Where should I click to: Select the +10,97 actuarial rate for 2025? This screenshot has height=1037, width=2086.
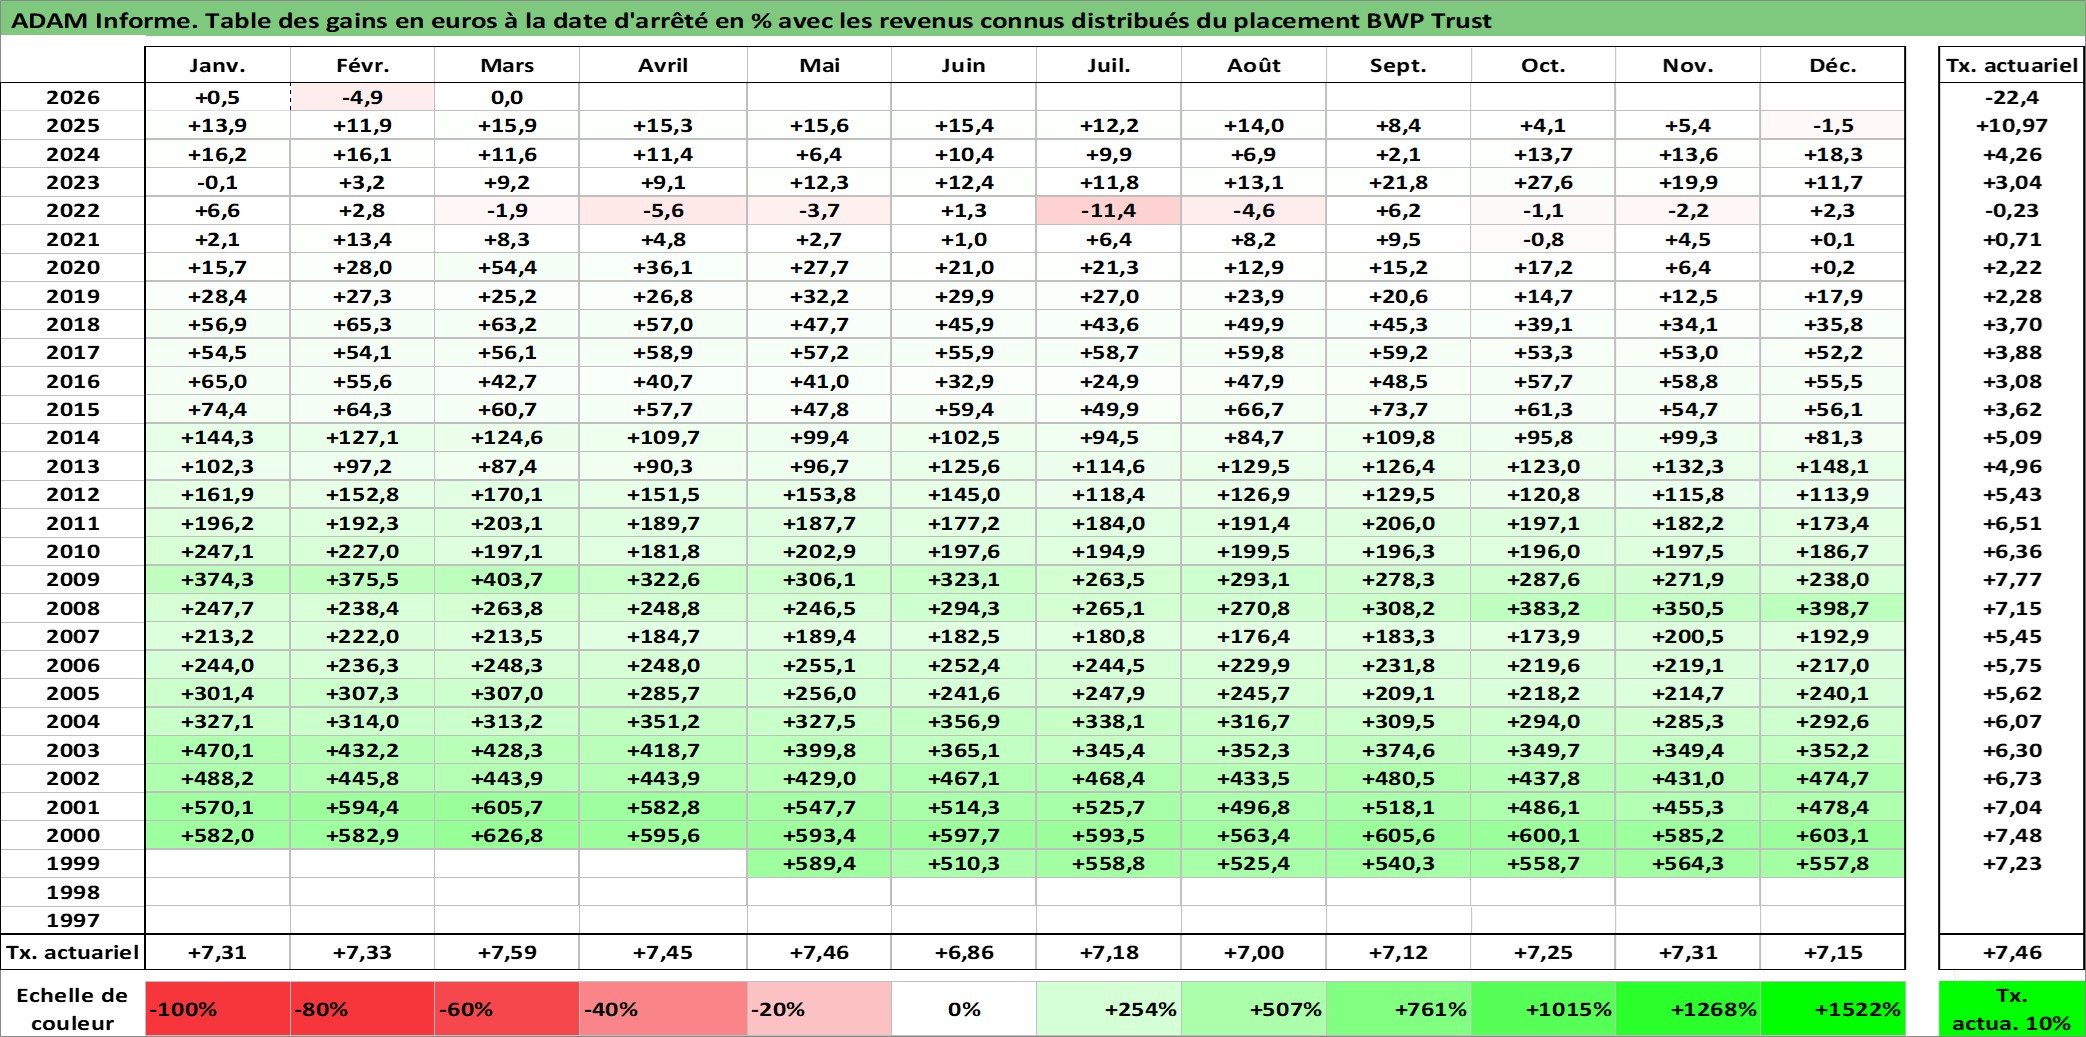pyautogui.click(x=2012, y=125)
